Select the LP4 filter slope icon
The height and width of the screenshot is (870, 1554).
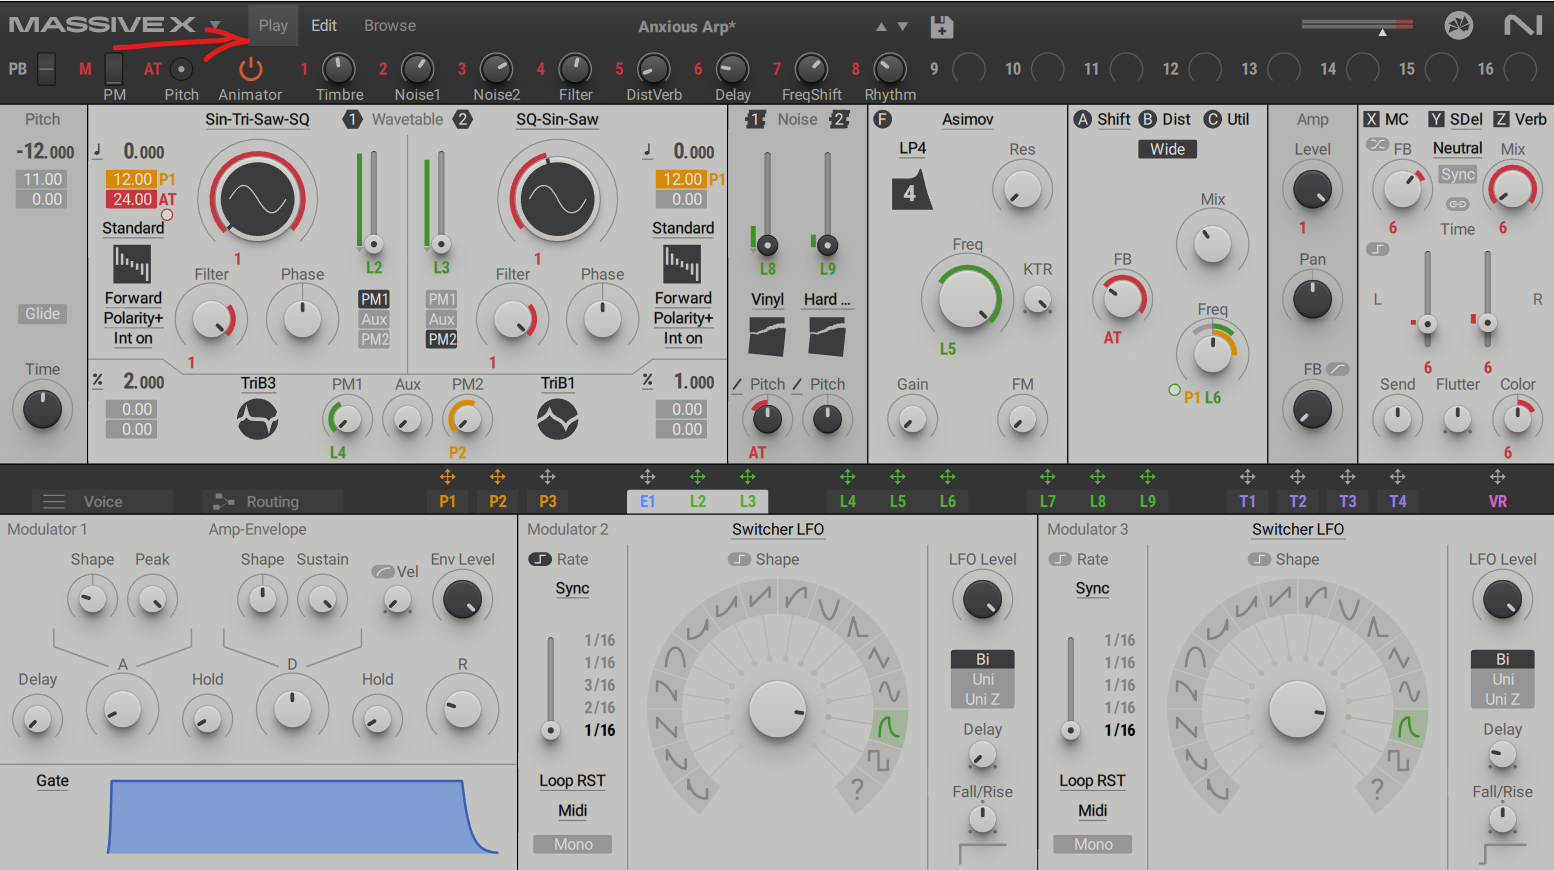point(911,189)
